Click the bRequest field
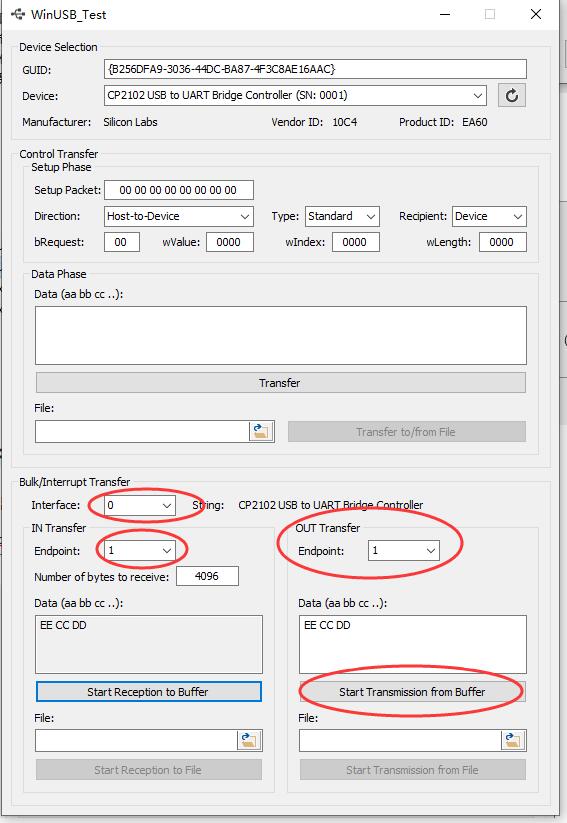This screenshot has width=567, height=823. [x=122, y=242]
